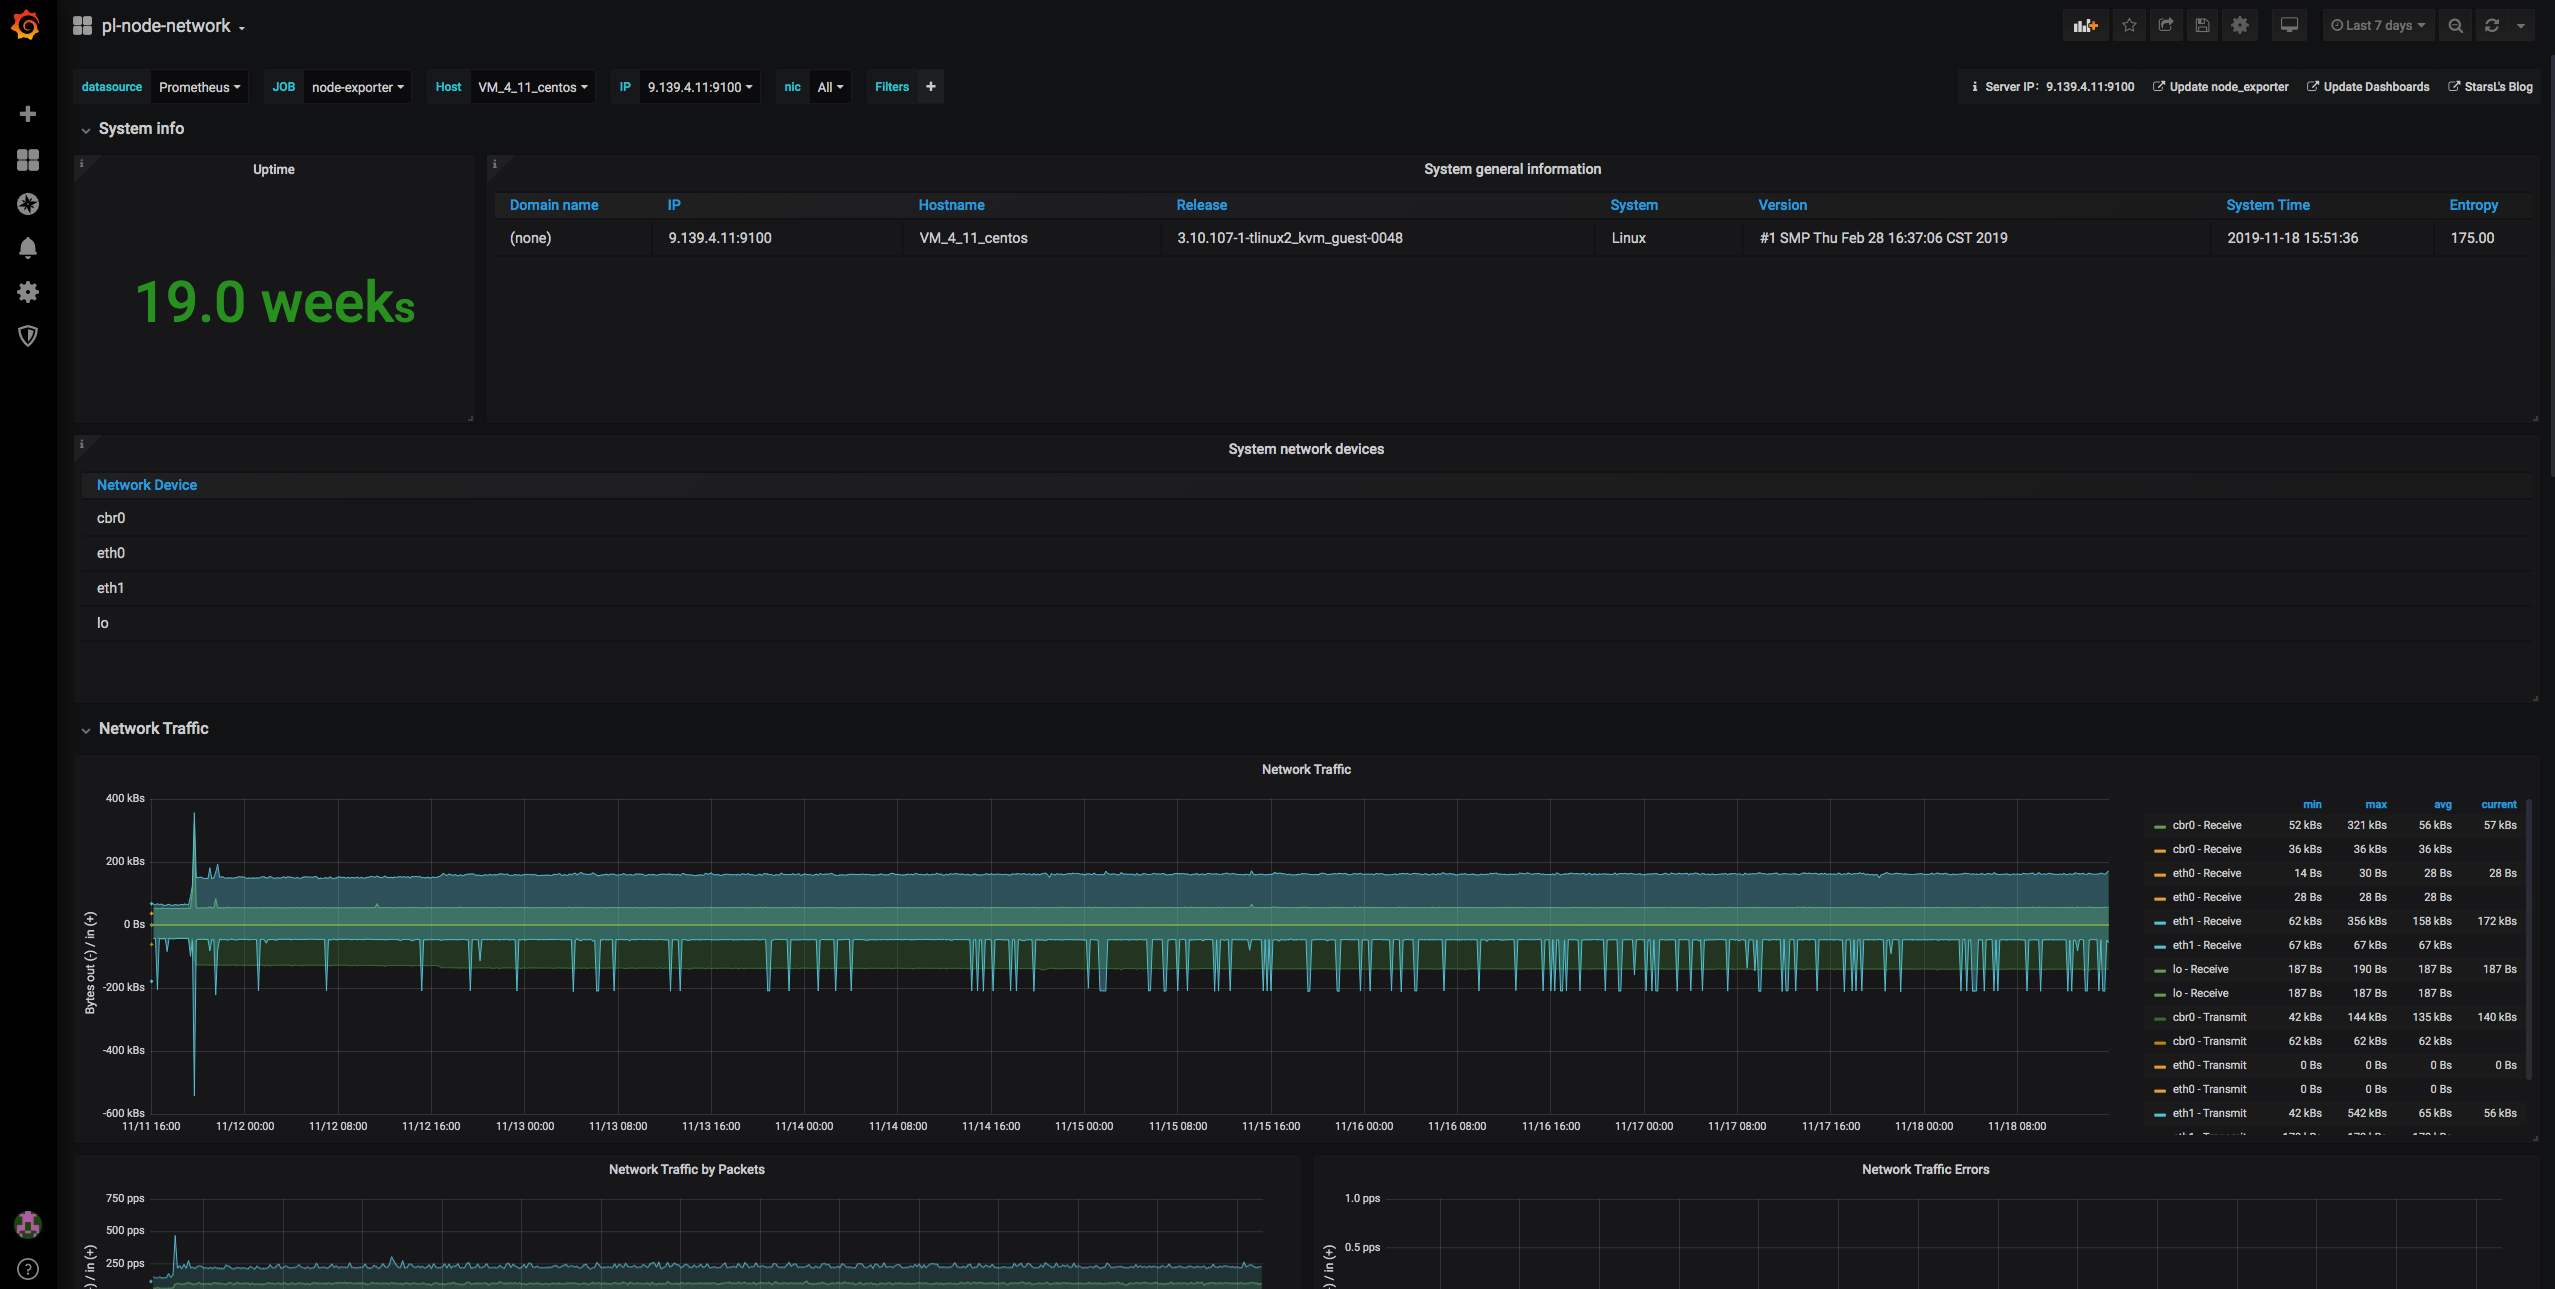The height and width of the screenshot is (1289, 2555).
Task: Open Alerting bell in sidebar
Action: pos(28,248)
